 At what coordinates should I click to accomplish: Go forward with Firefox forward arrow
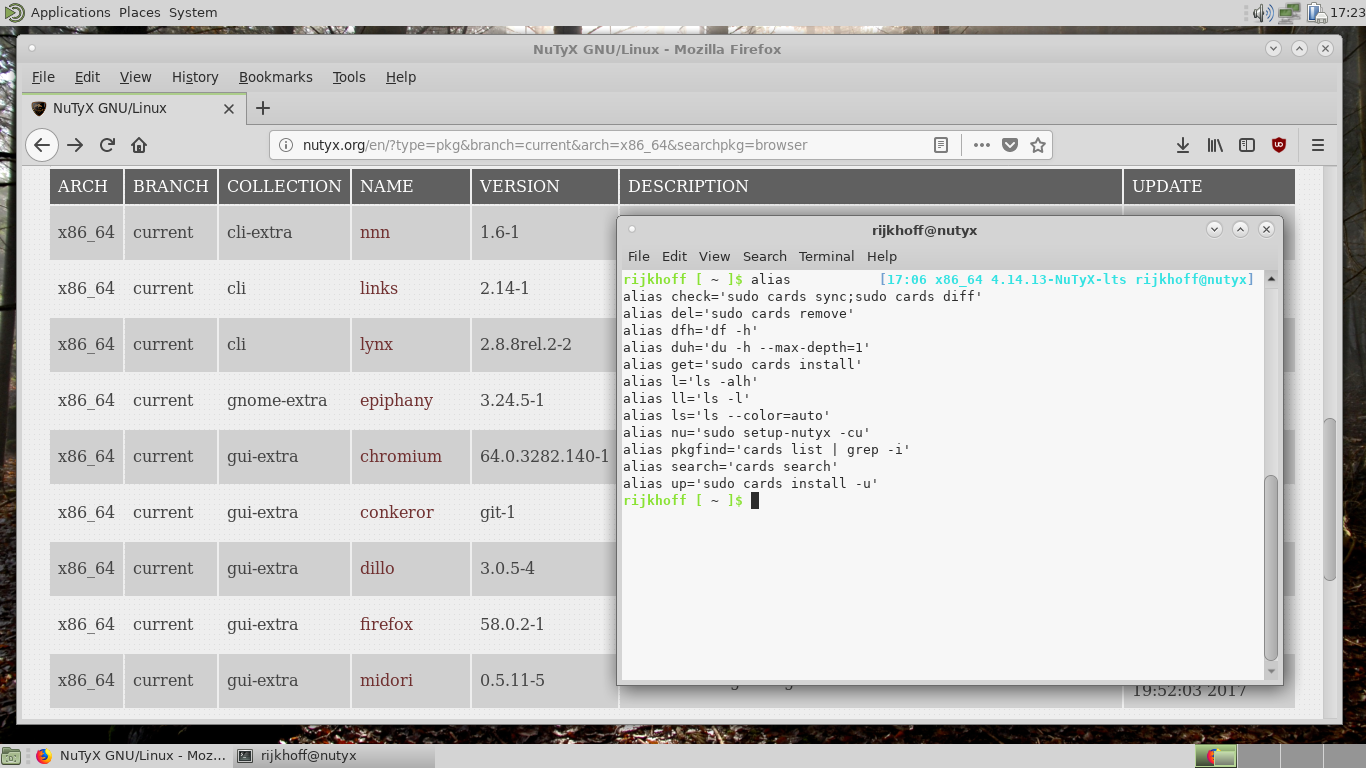[x=75, y=145]
